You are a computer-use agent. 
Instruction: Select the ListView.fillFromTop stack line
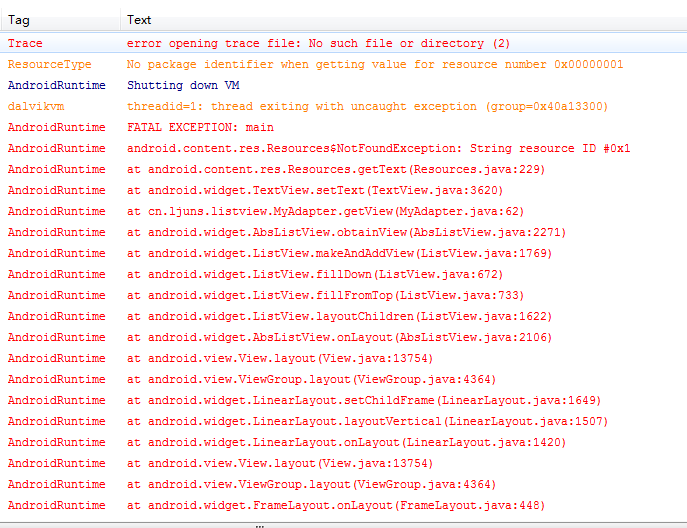click(x=344, y=296)
